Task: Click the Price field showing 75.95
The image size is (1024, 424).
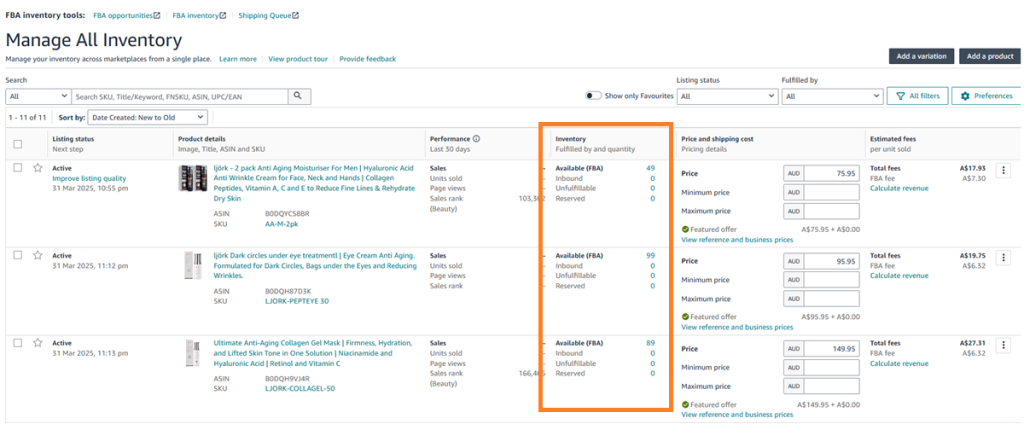Action: tap(831, 174)
